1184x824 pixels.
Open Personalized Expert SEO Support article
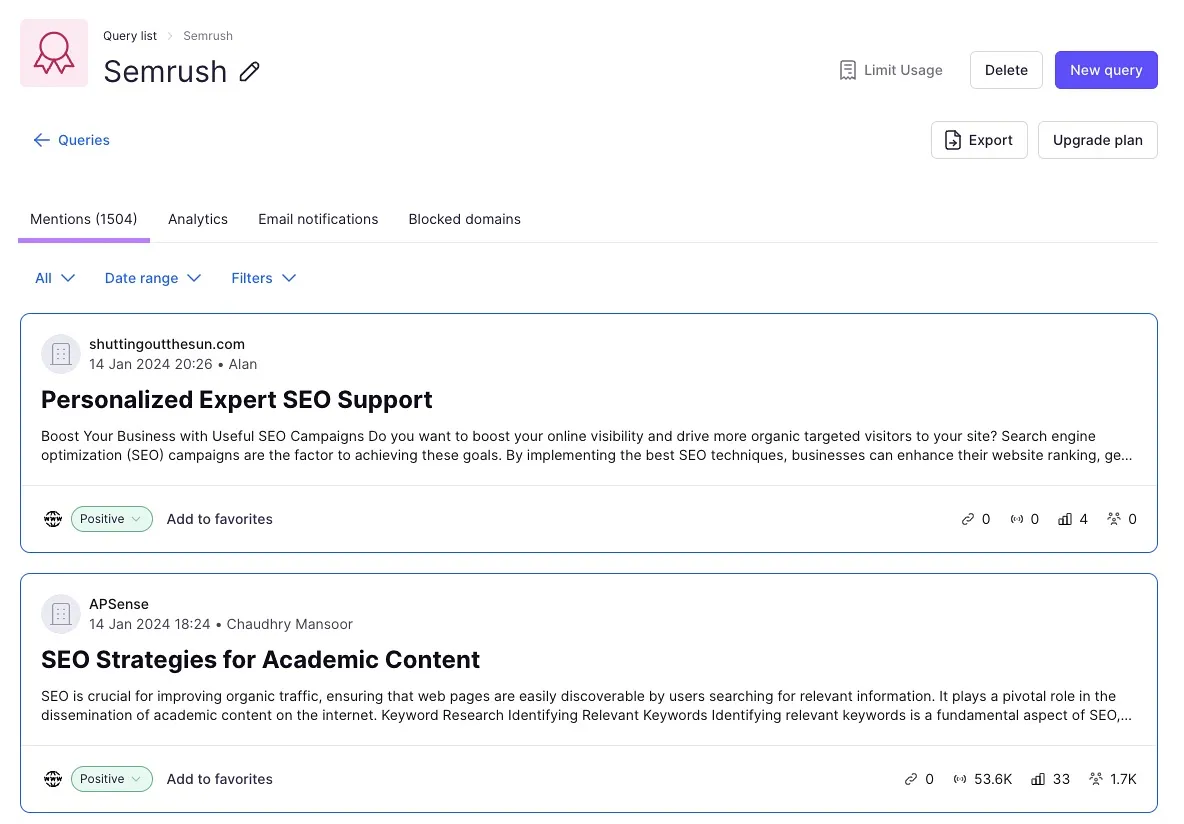[x=236, y=400]
